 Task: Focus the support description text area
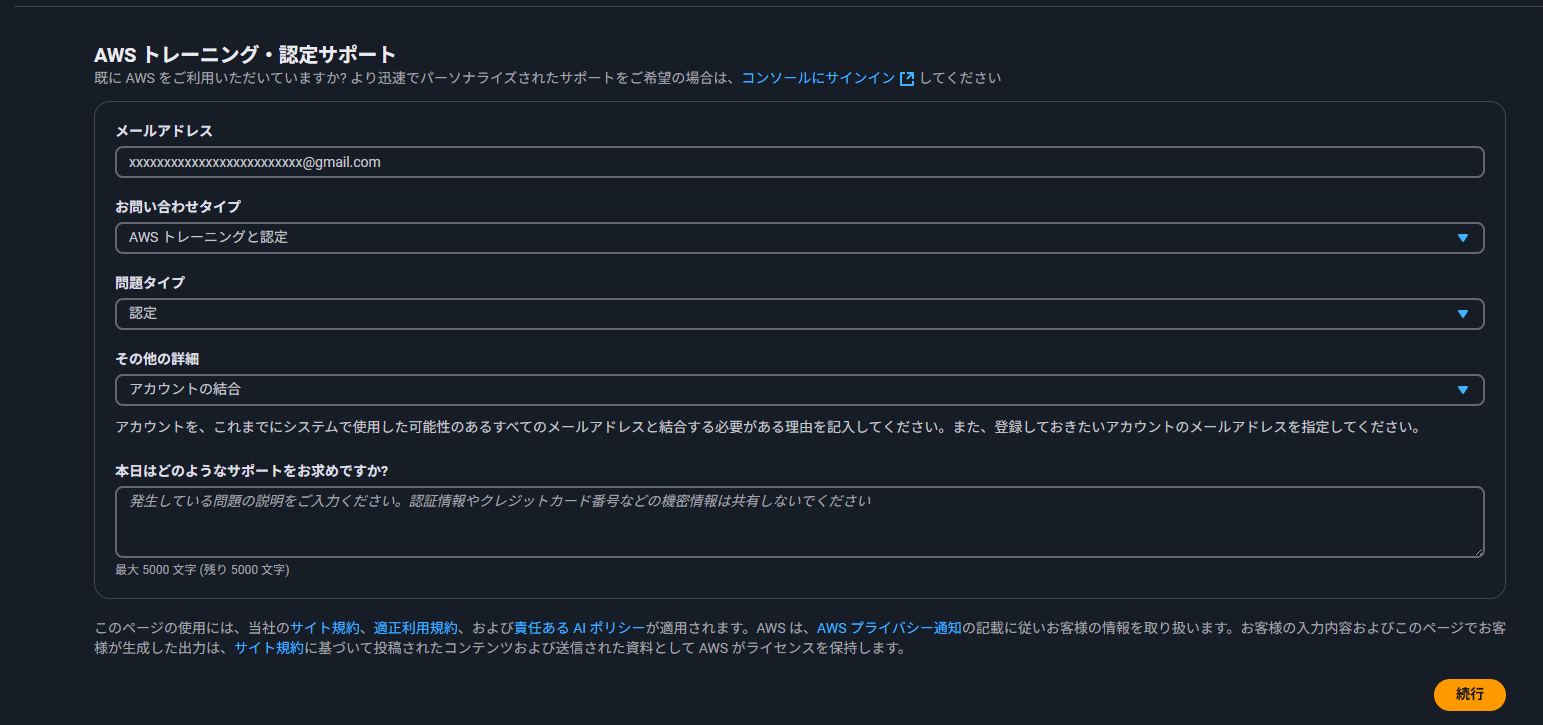799,520
